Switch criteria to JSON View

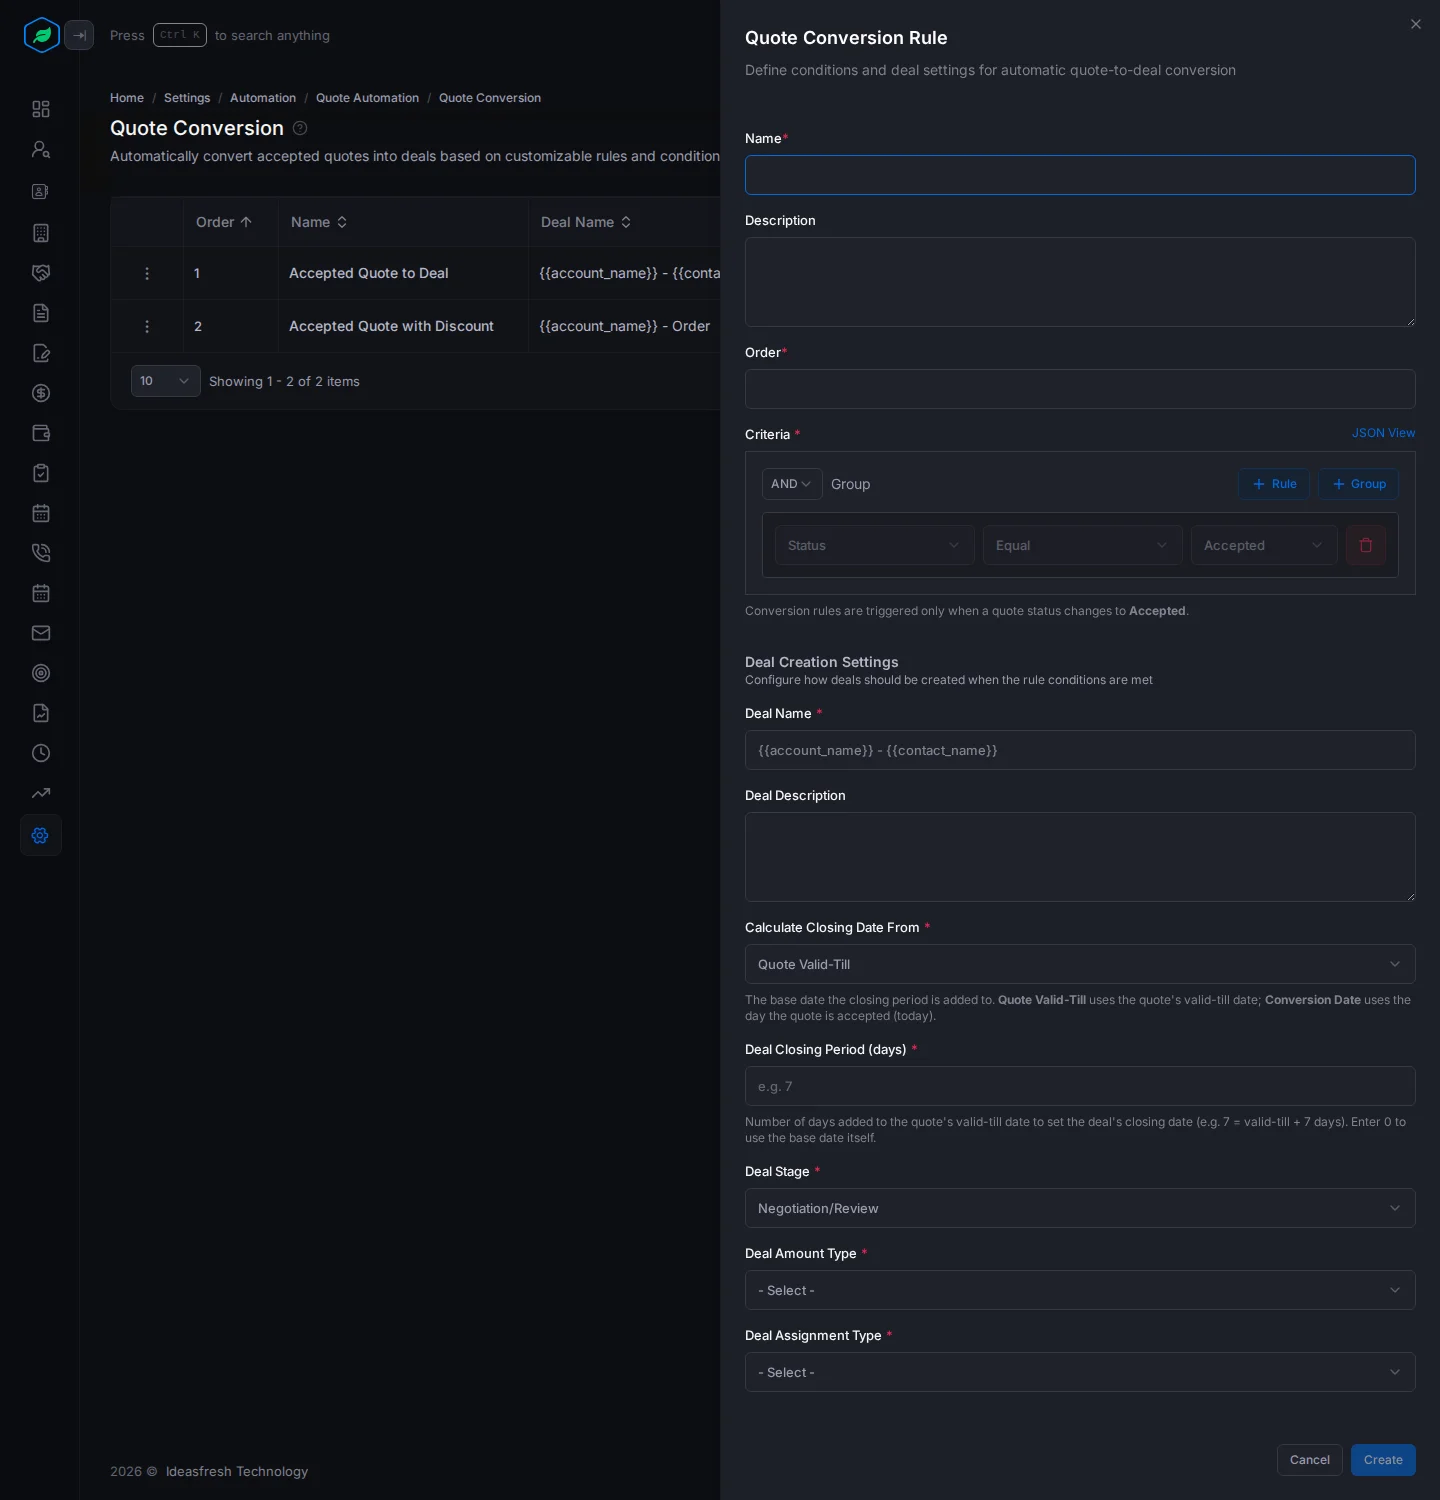tap(1384, 433)
